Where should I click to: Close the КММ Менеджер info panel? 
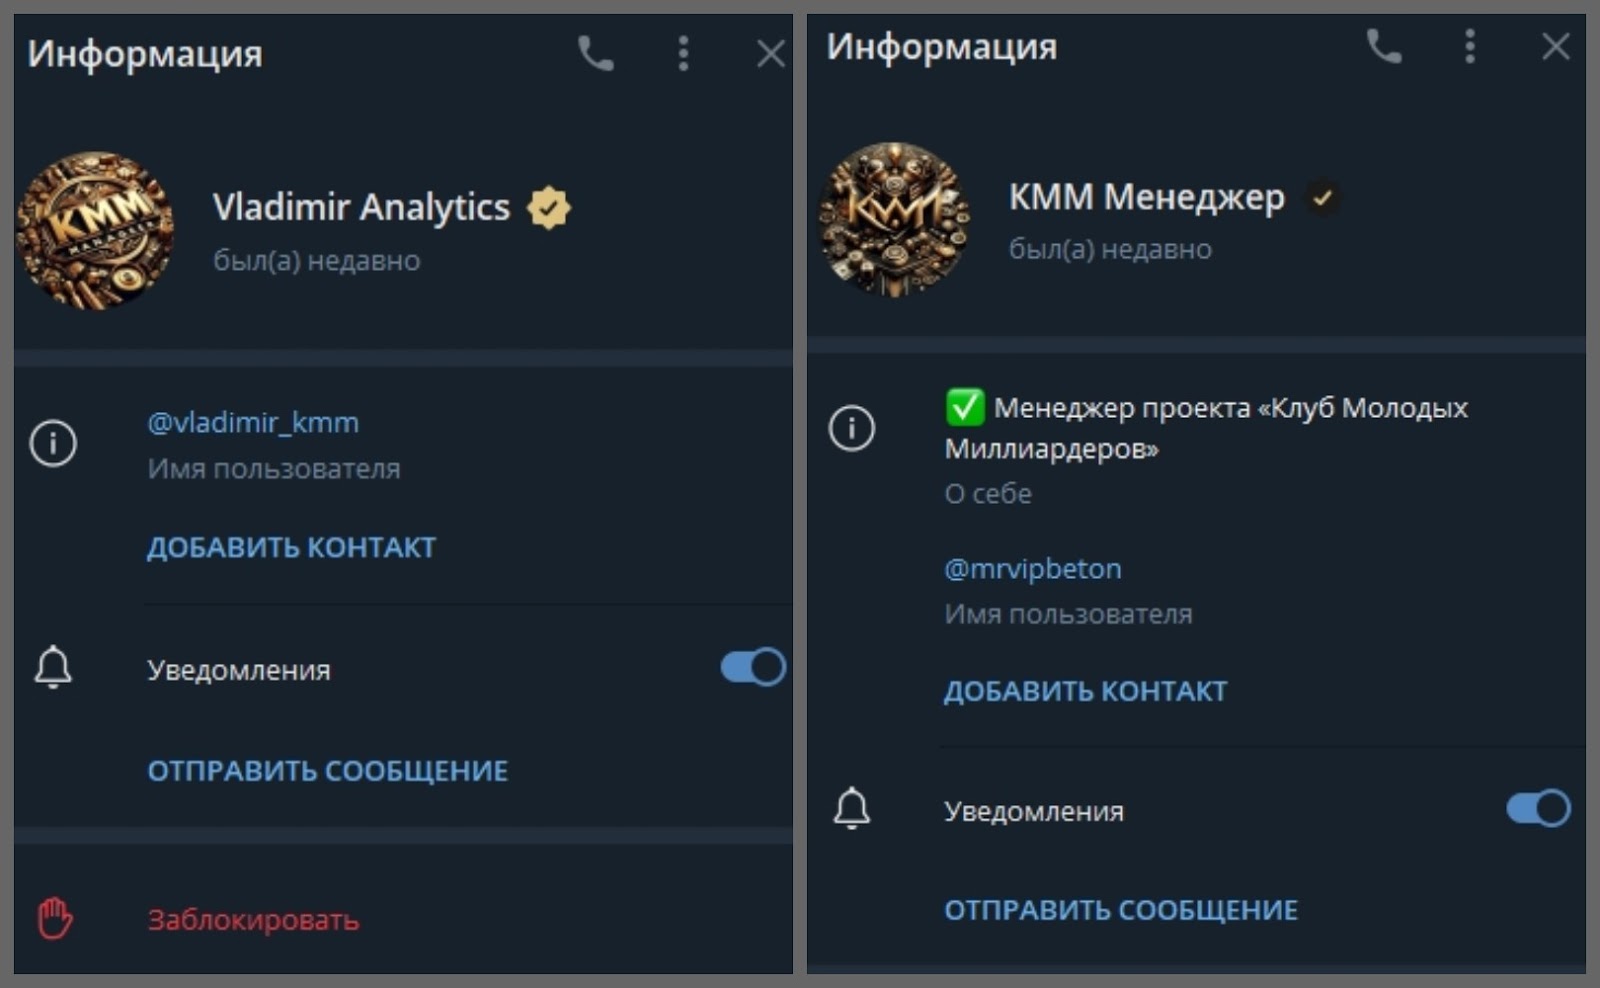pyautogui.click(x=1555, y=46)
